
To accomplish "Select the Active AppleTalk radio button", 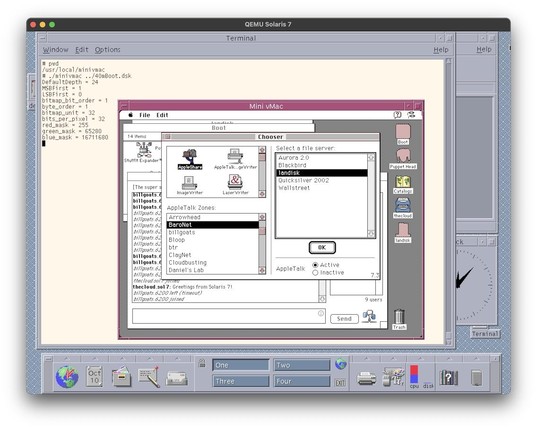I will click(x=315, y=265).
